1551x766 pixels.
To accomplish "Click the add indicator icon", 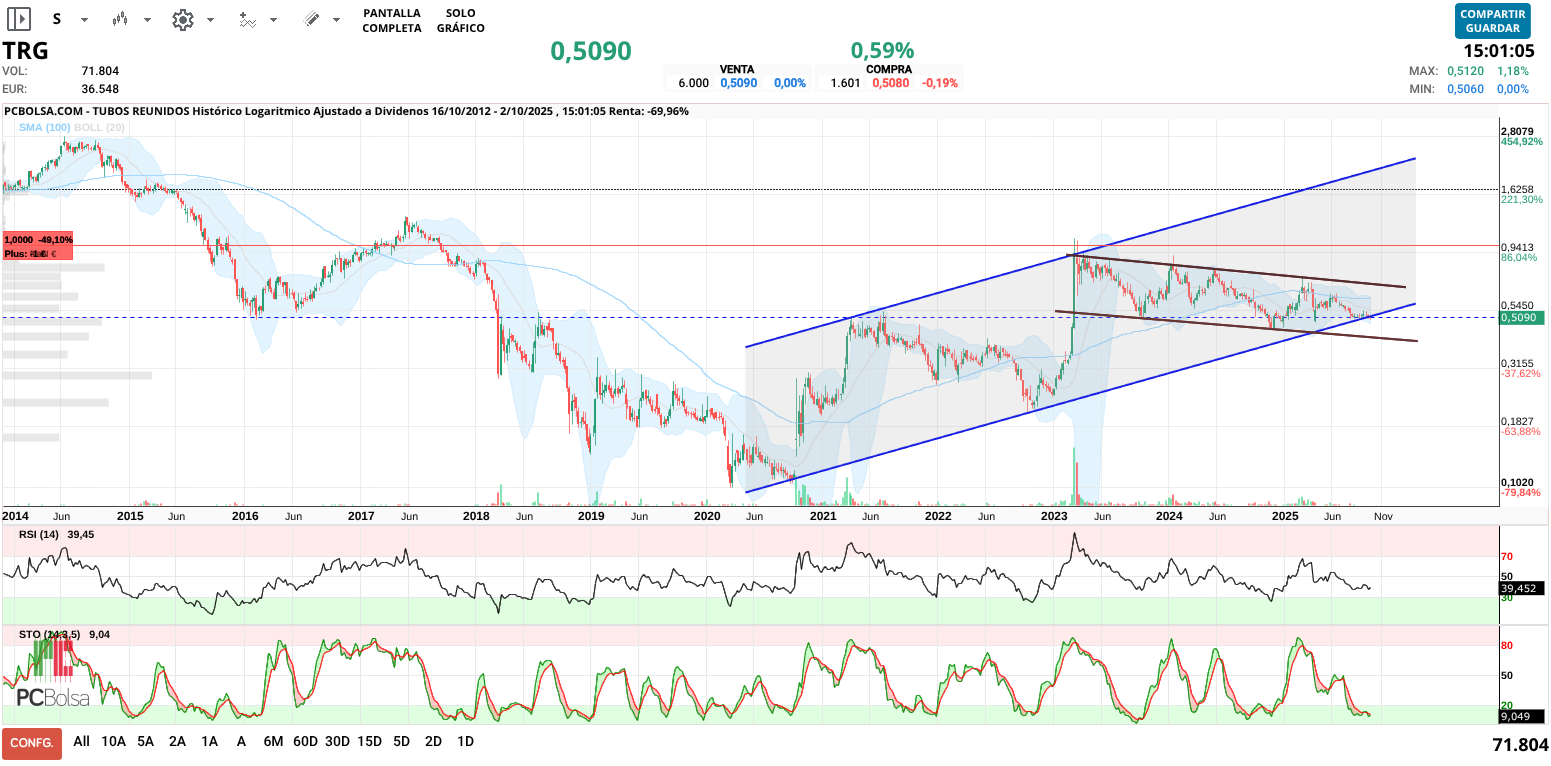I will click(x=248, y=19).
